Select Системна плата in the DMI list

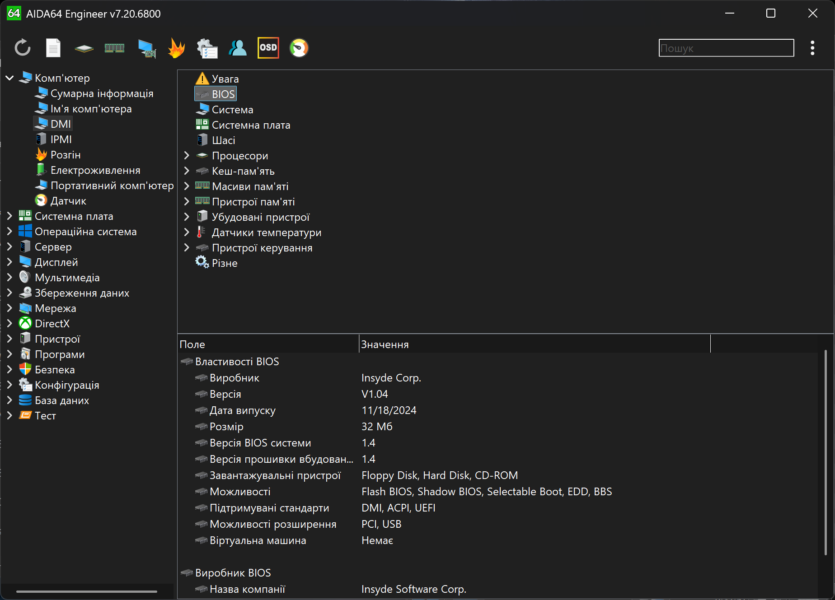[243, 125]
